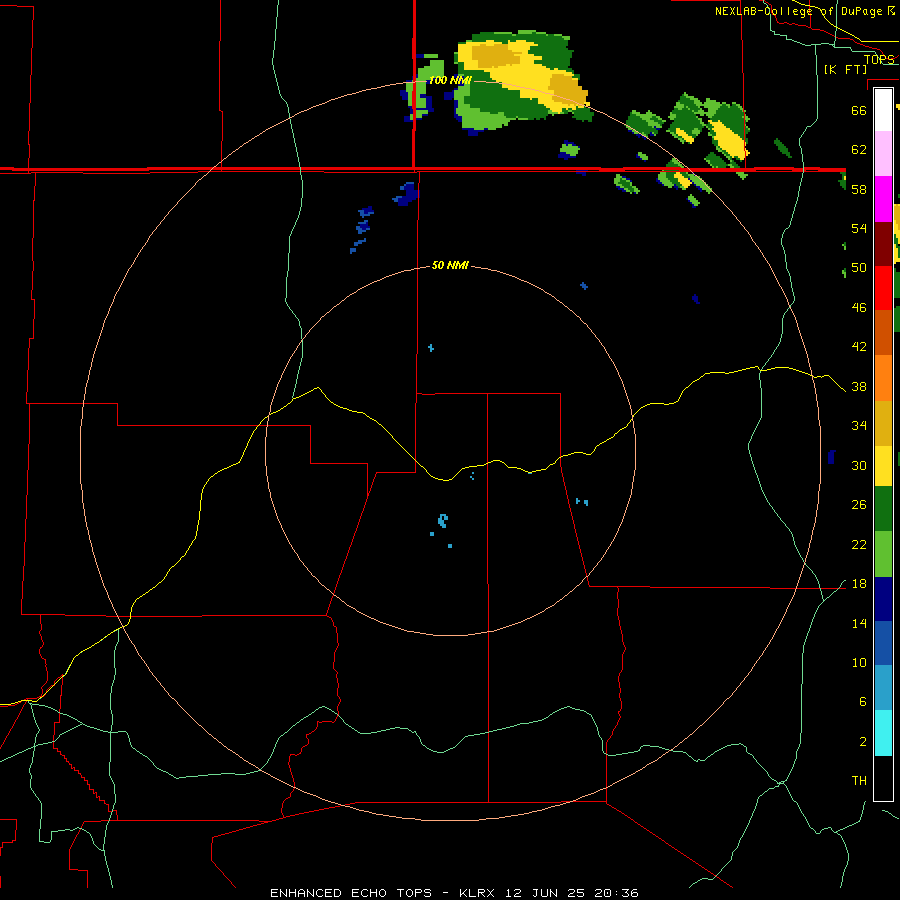Click the "50 NMI" range ring label

[450, 265]
